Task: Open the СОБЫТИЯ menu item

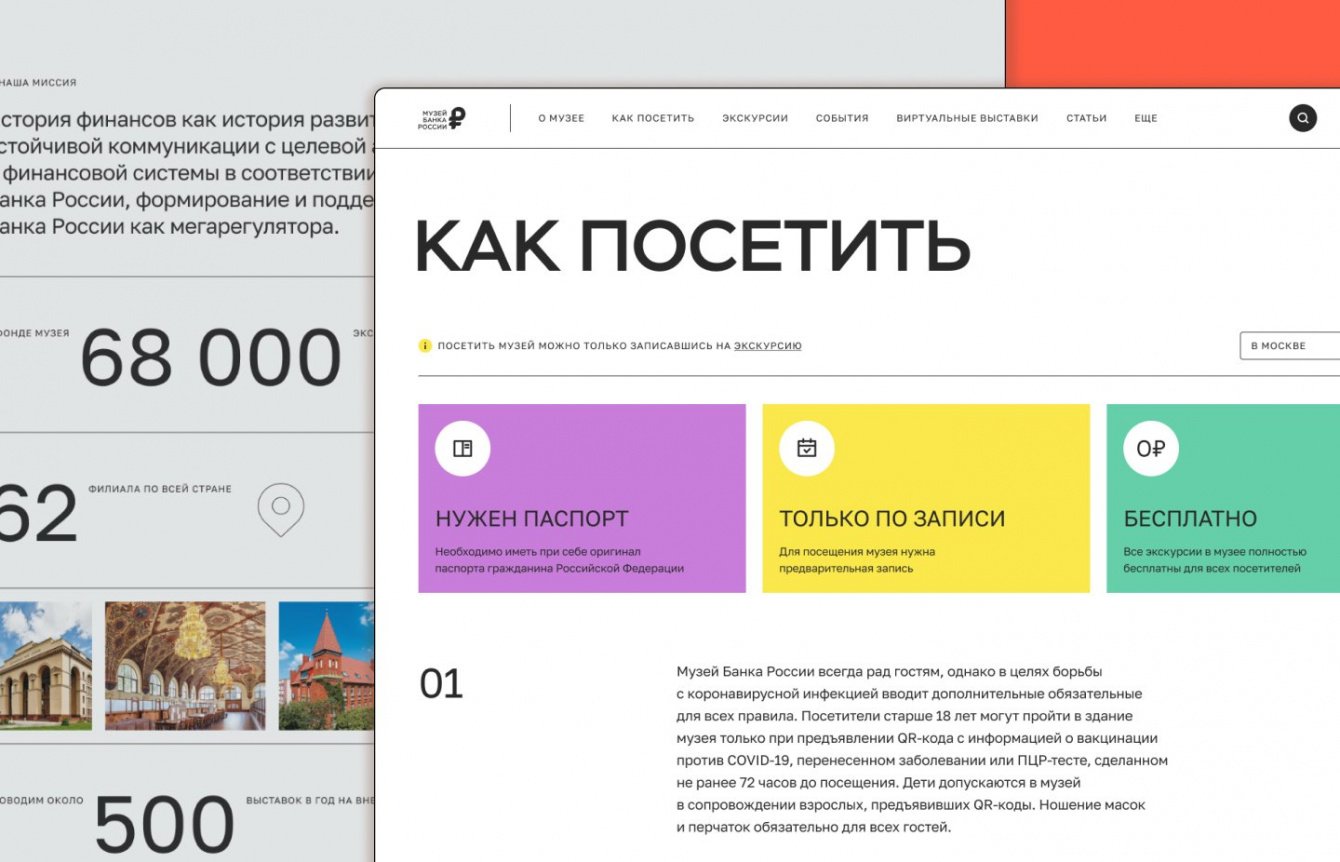Action: (x=842, y=118)
